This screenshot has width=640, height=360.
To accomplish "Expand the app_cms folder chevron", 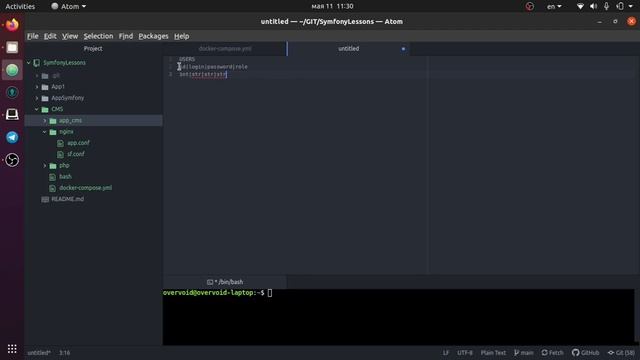I will (x=45, y=121).
